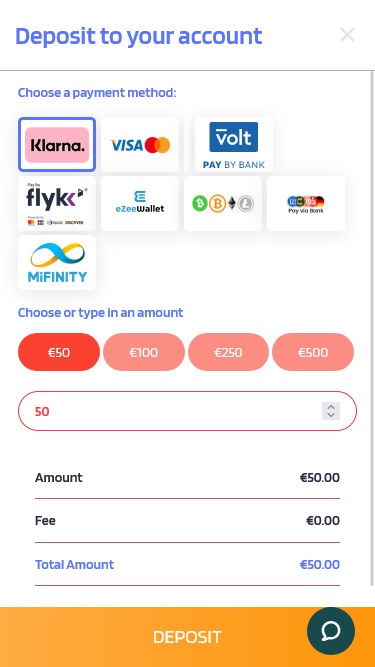Choose Visa Mastercard payment option
This screenshot has height=667, width=375.
pyautogui.click(x=140, y=145)
